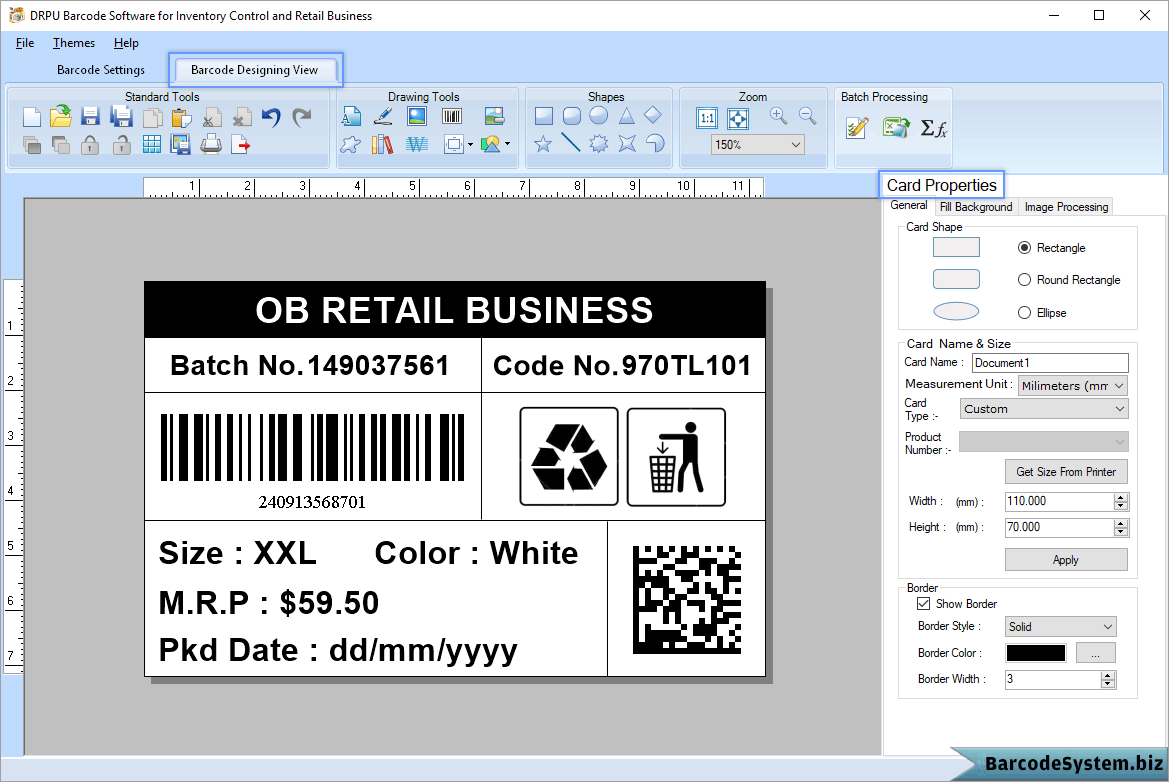Switch to Barcode Settings tab
Viewport: 1169px width, 782px height.
[x=101, y=69]
